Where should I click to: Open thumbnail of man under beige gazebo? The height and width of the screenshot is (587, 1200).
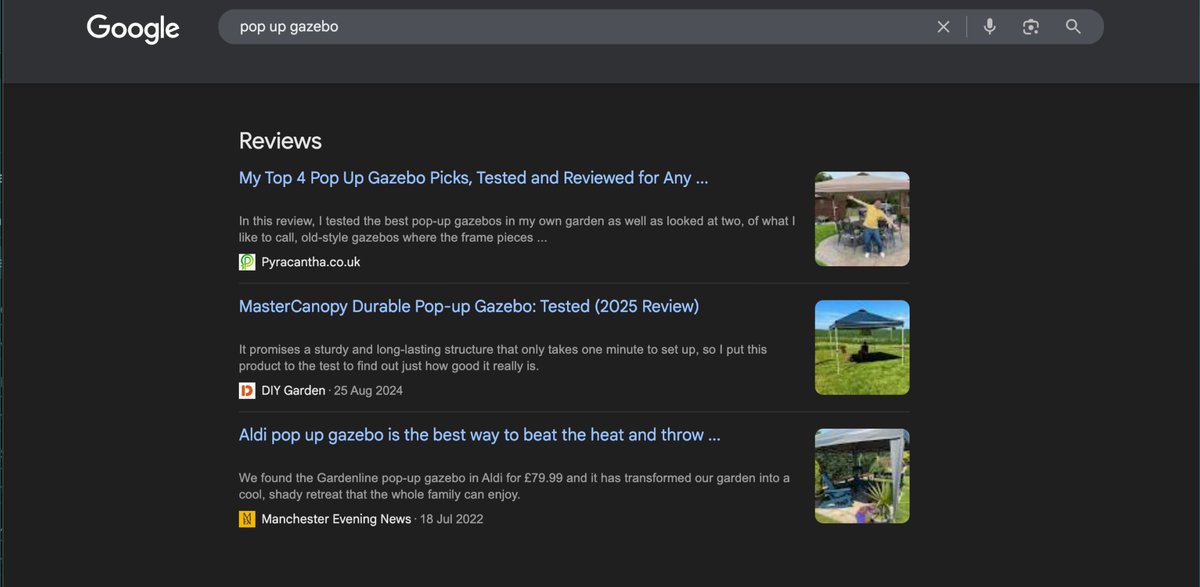click(862, 219)
